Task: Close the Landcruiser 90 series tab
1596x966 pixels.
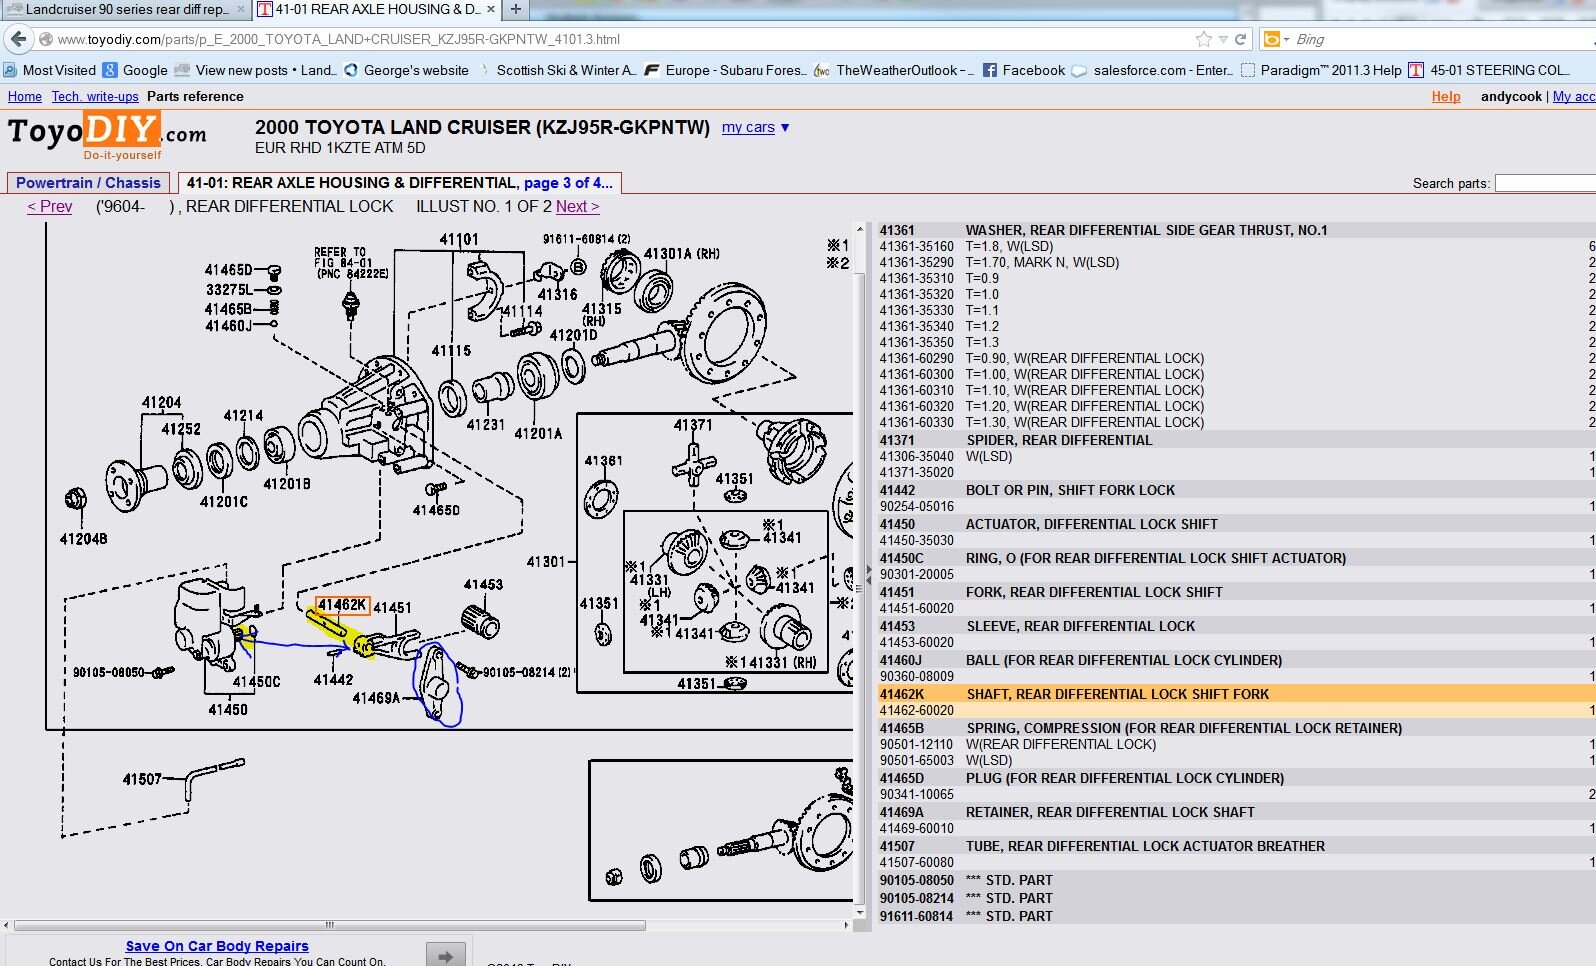Action: click(240, 9)
